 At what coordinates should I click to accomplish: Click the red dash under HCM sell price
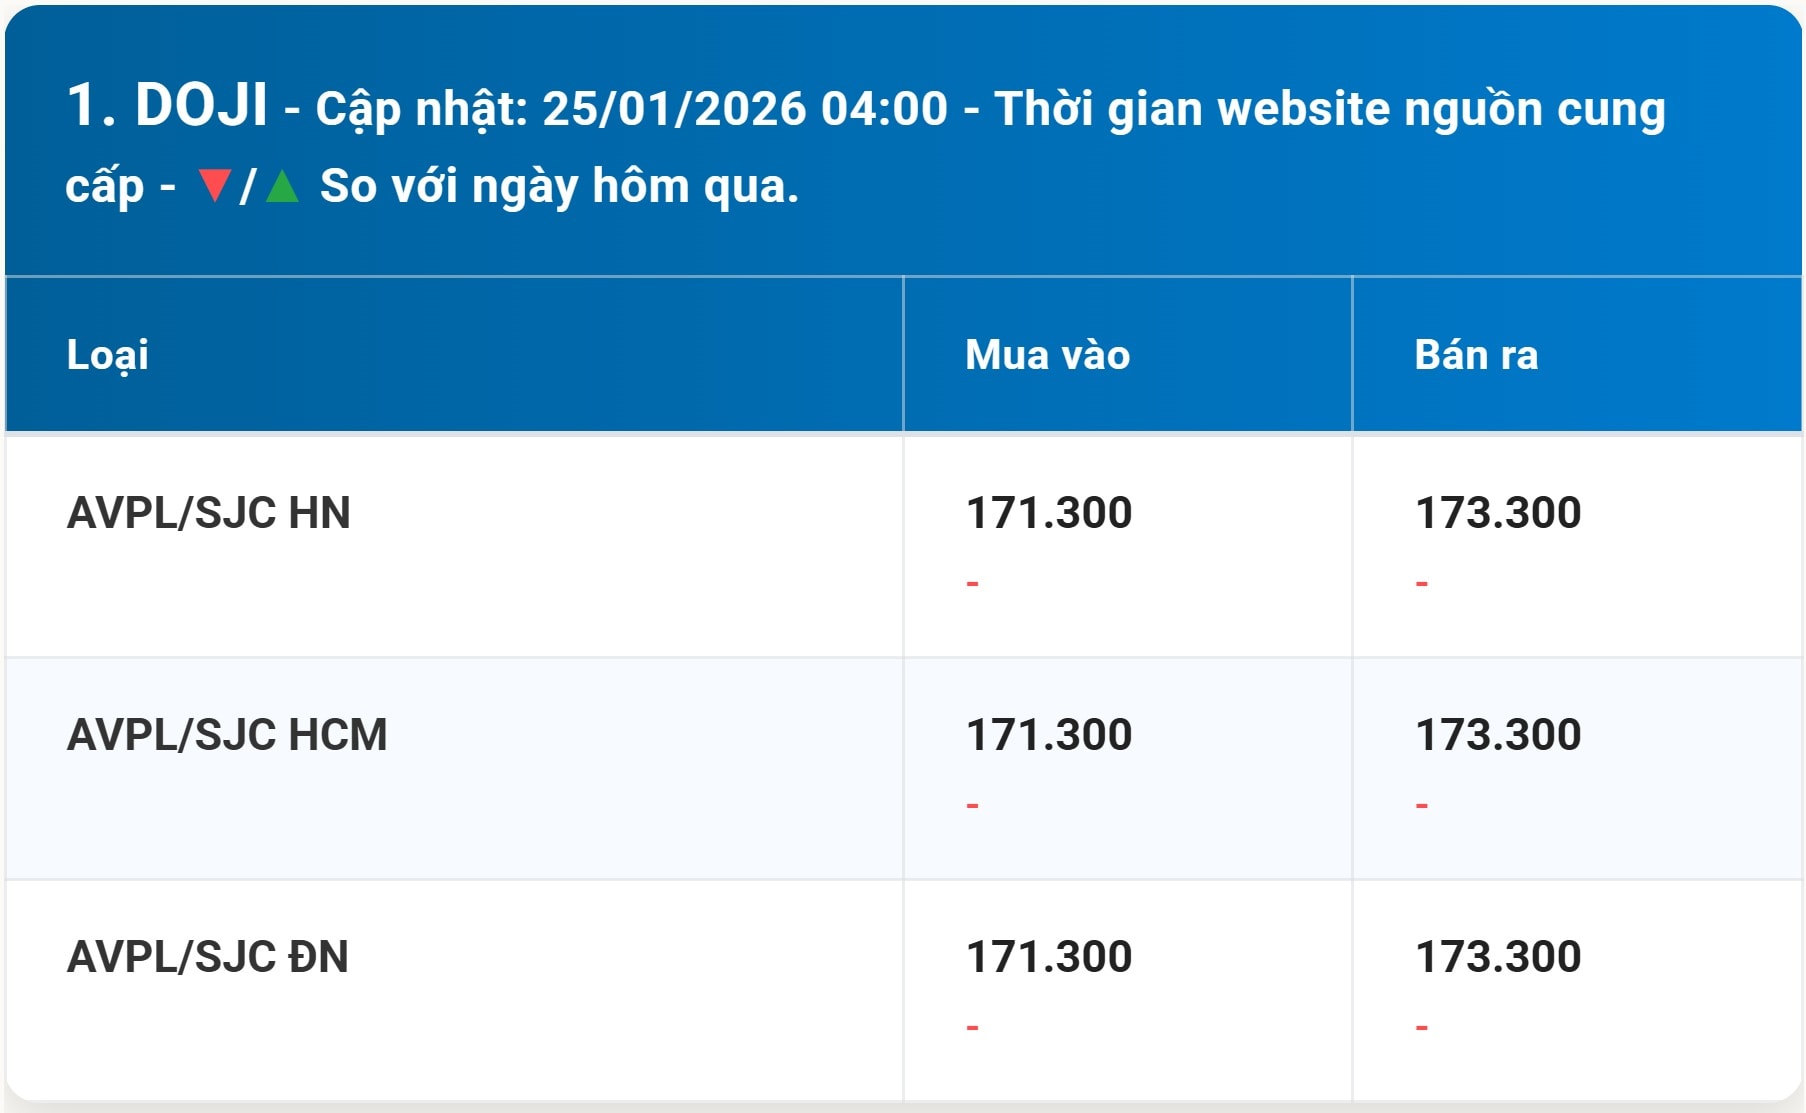coord(1421,805)
